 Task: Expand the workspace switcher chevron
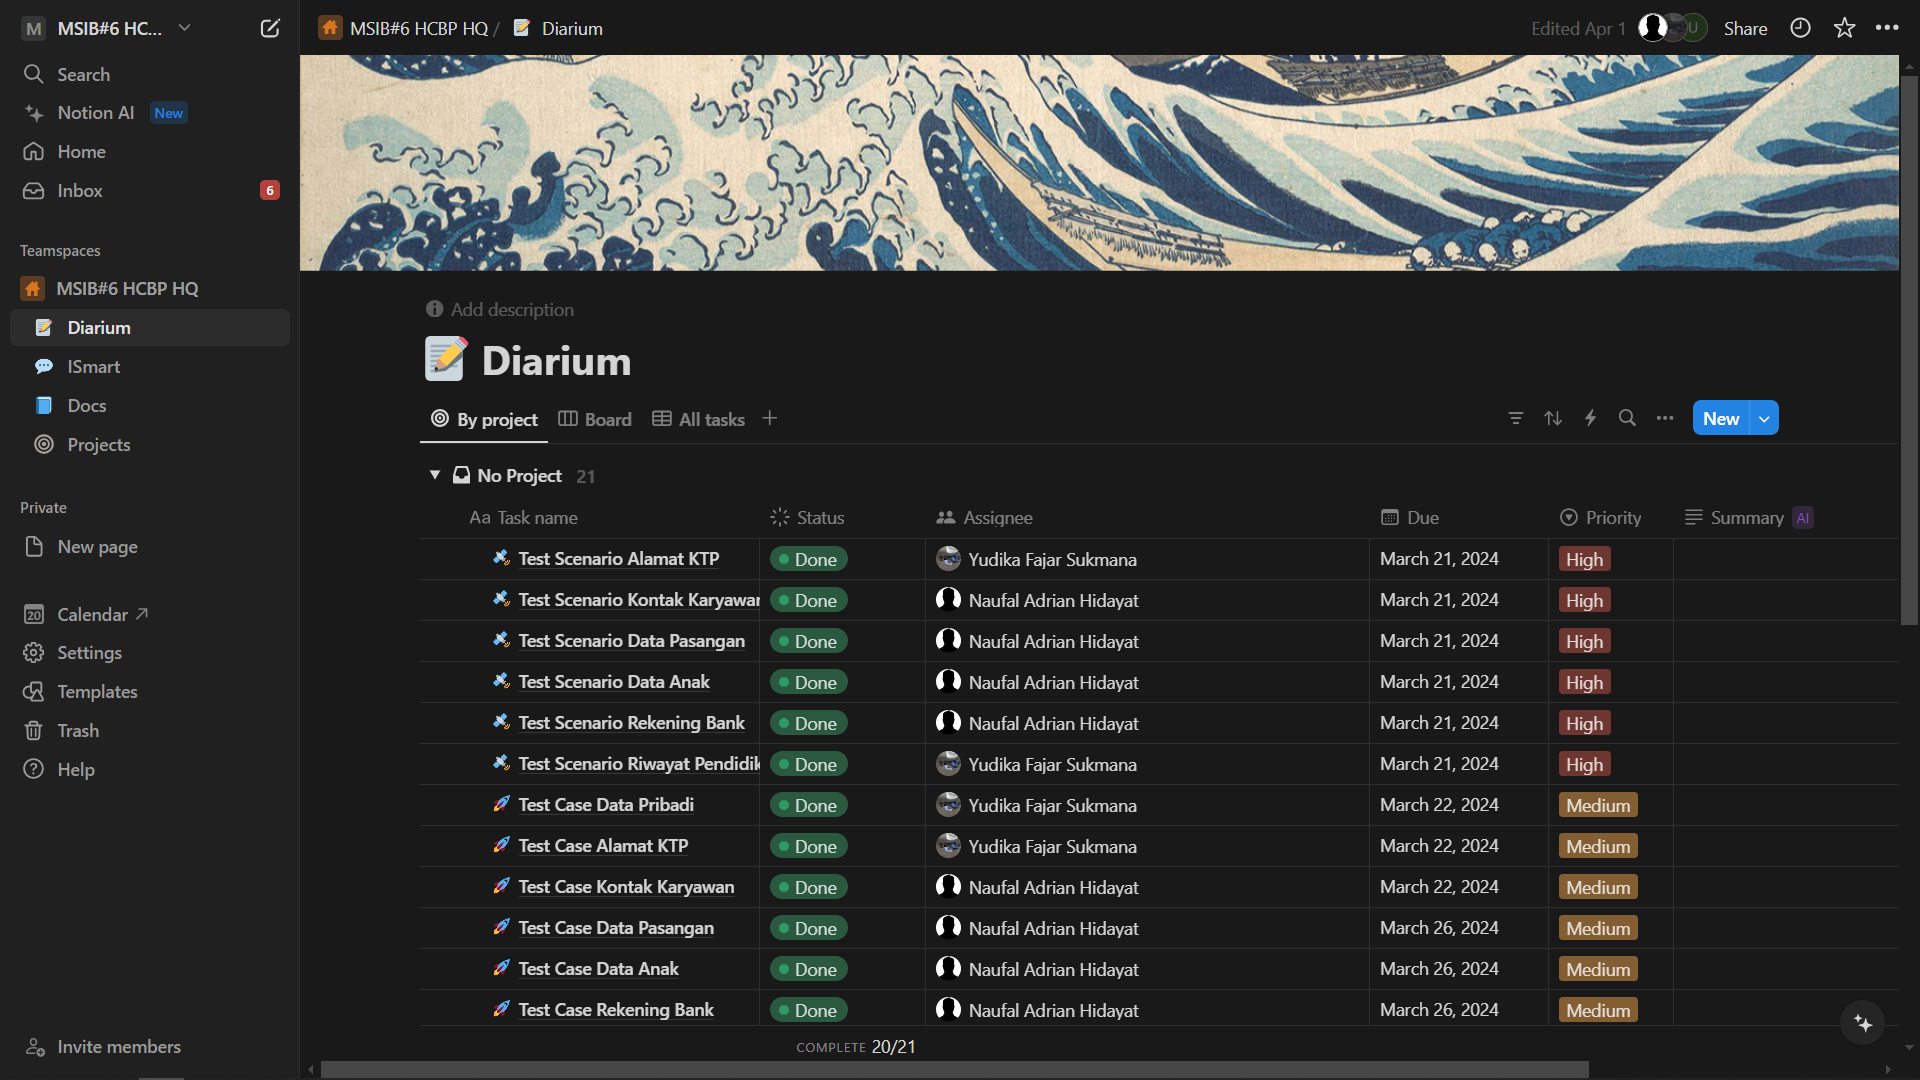185,28
